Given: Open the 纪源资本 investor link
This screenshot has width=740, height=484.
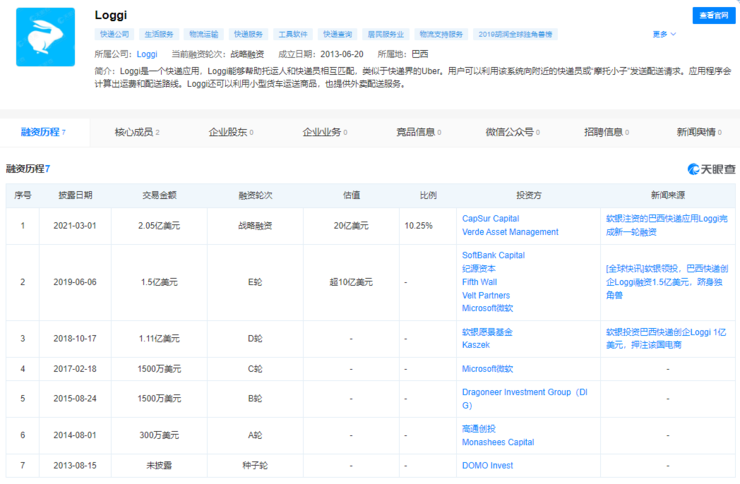Looking at the screenshot, I should pos(479,268).
